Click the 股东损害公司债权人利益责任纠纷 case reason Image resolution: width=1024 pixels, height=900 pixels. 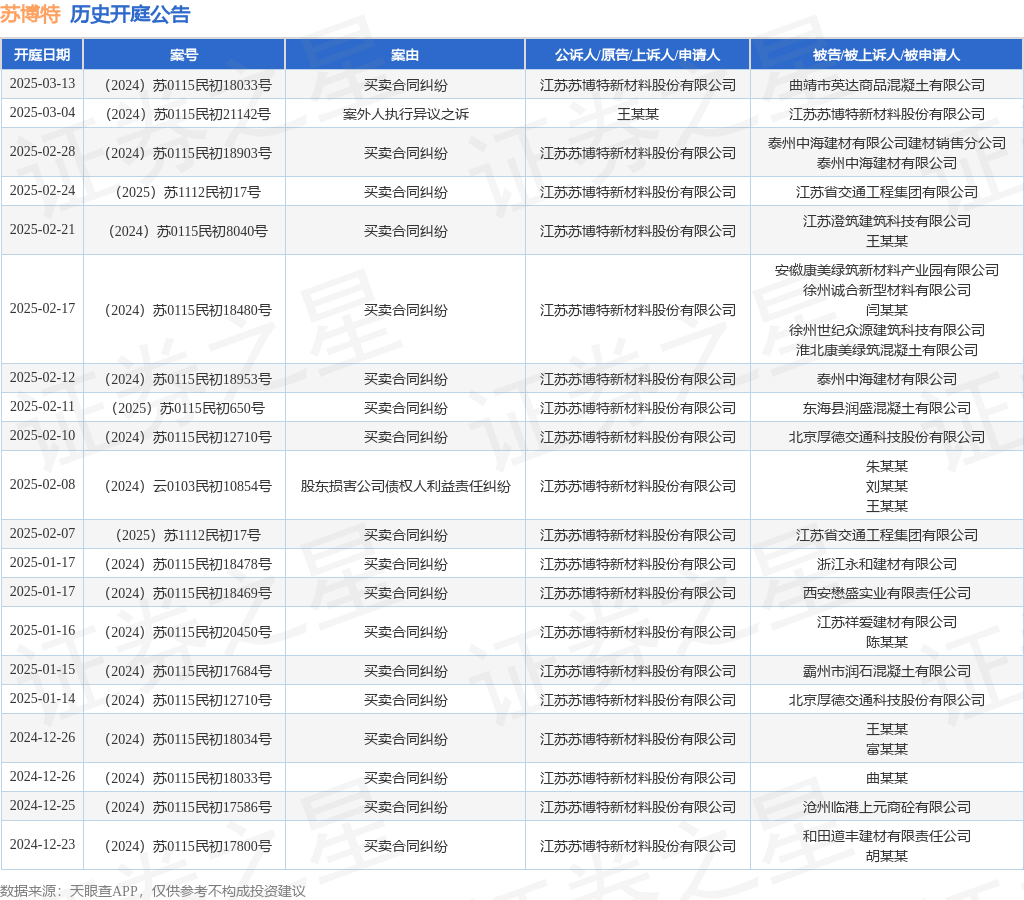pos(406,487)
